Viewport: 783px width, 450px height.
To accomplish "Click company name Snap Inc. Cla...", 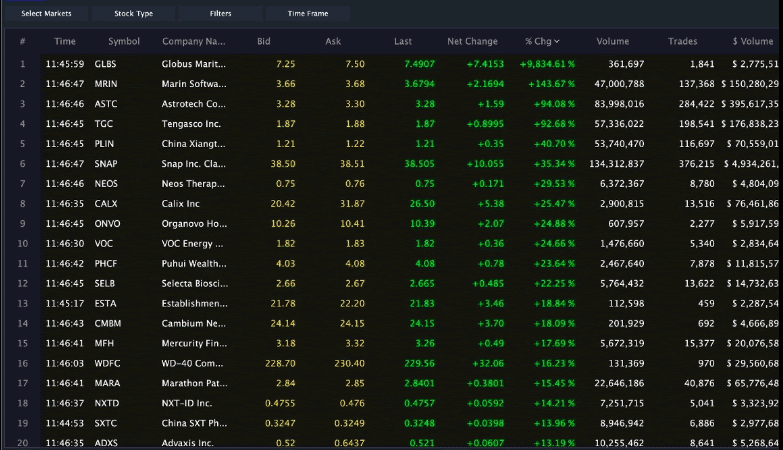I will coord(194,164).
